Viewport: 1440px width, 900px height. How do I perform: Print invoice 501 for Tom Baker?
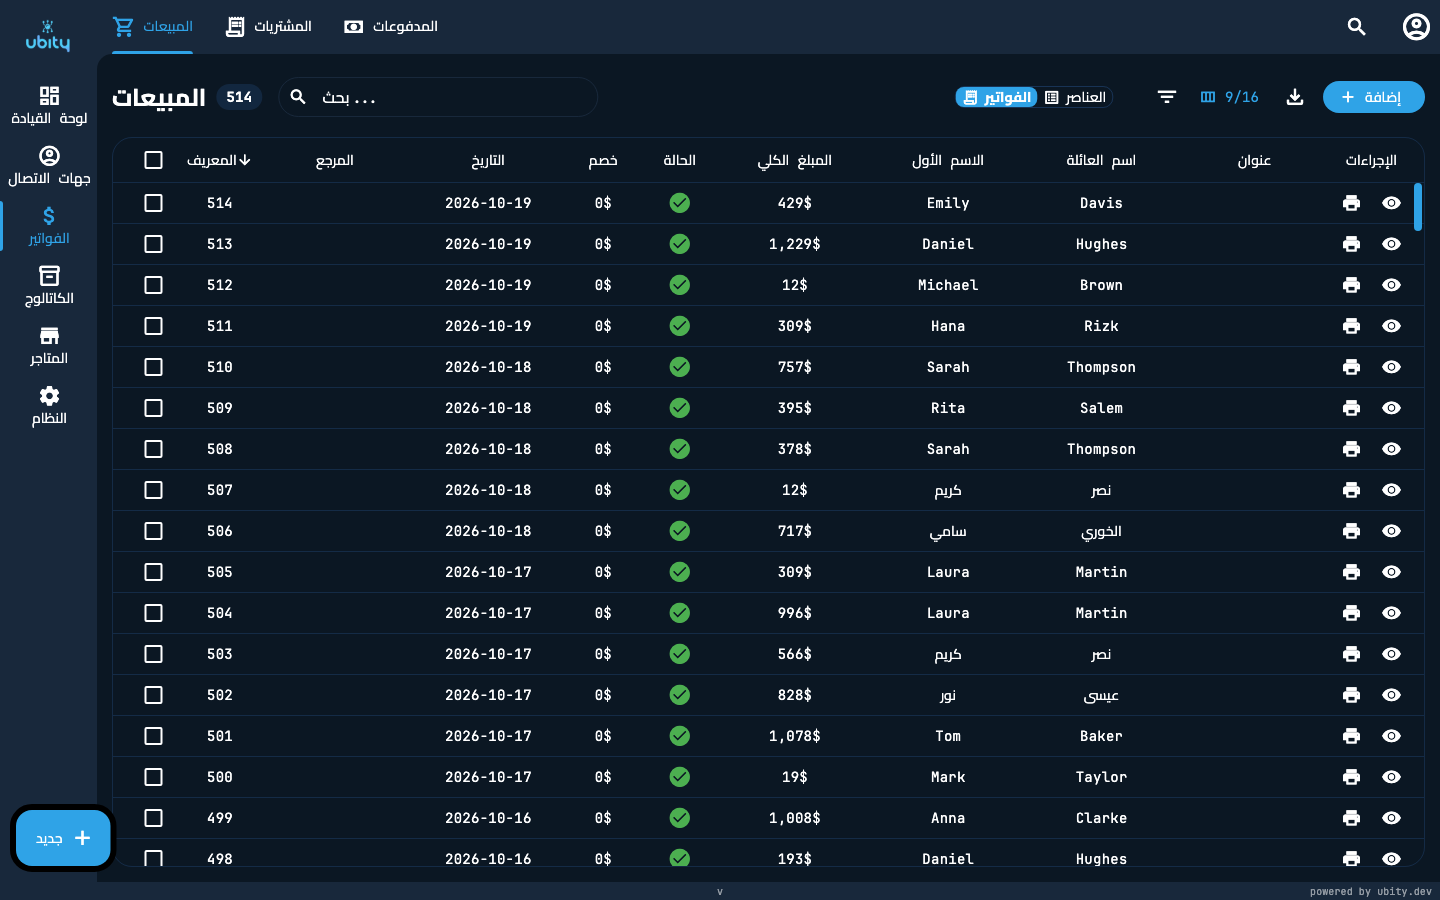pos(1351,736)
